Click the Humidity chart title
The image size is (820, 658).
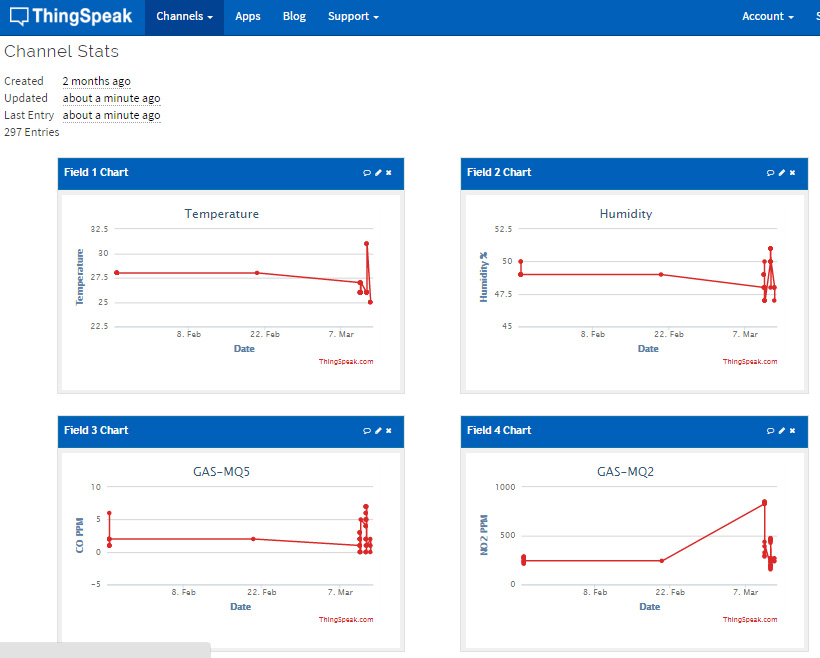point(626,214)
